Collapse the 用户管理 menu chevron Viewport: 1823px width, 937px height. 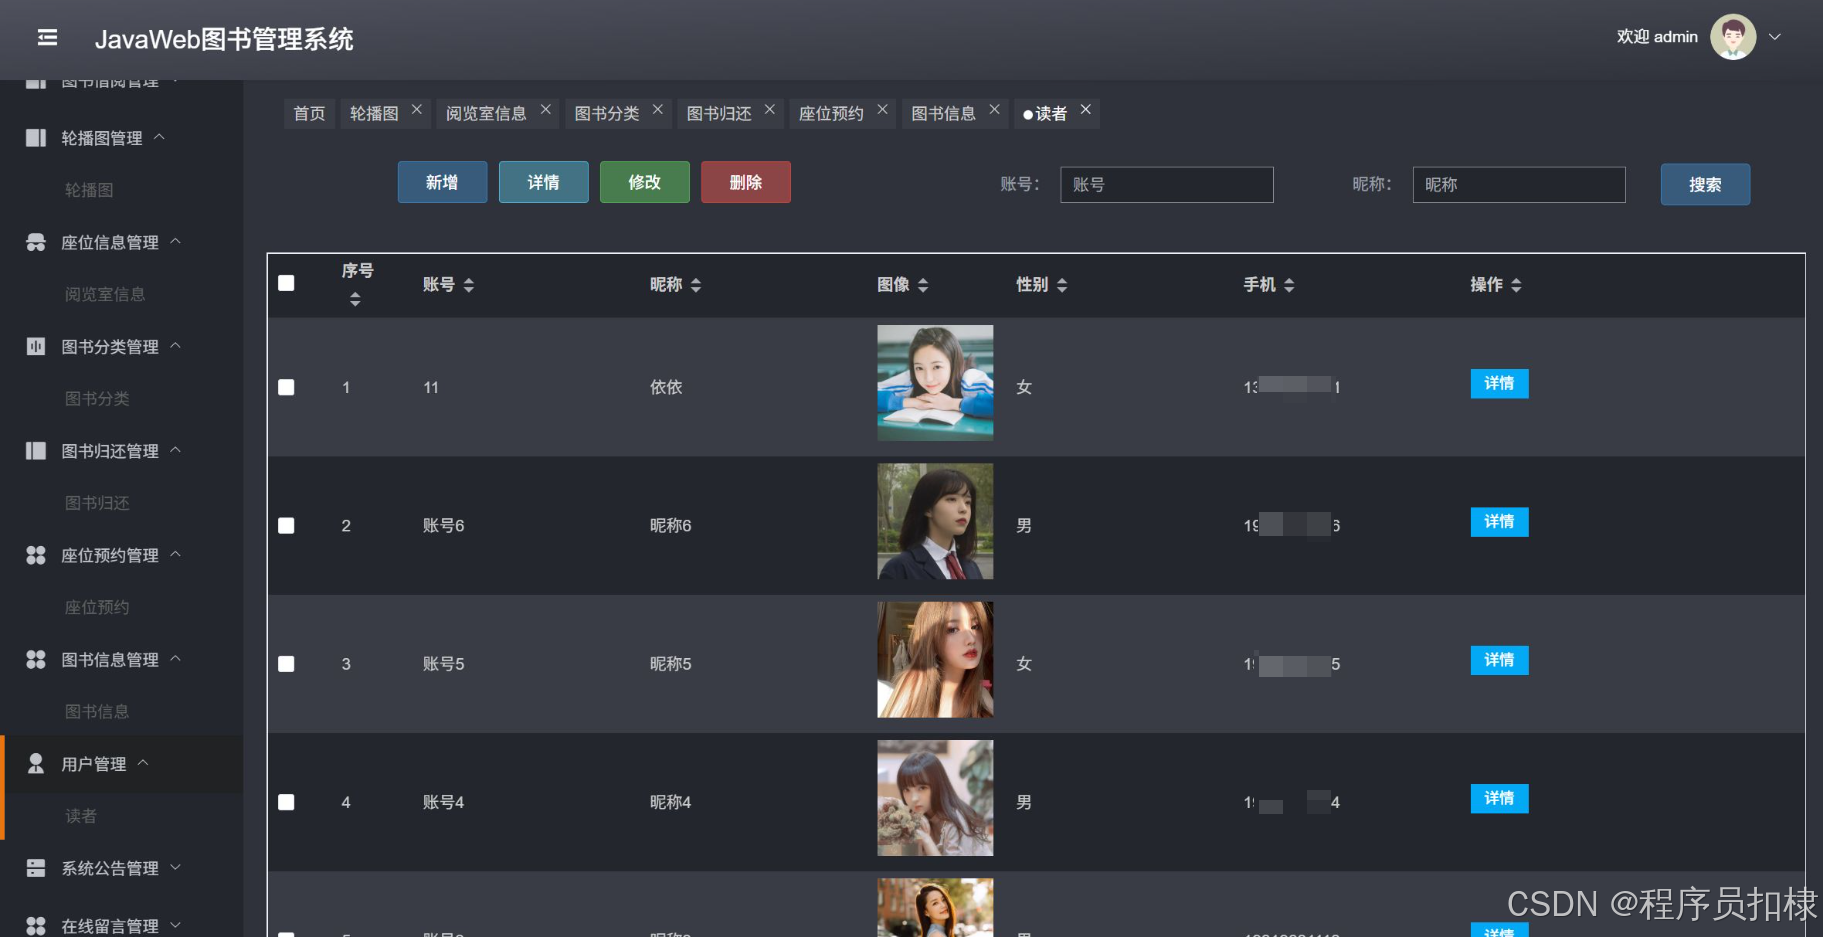point(143,762)
